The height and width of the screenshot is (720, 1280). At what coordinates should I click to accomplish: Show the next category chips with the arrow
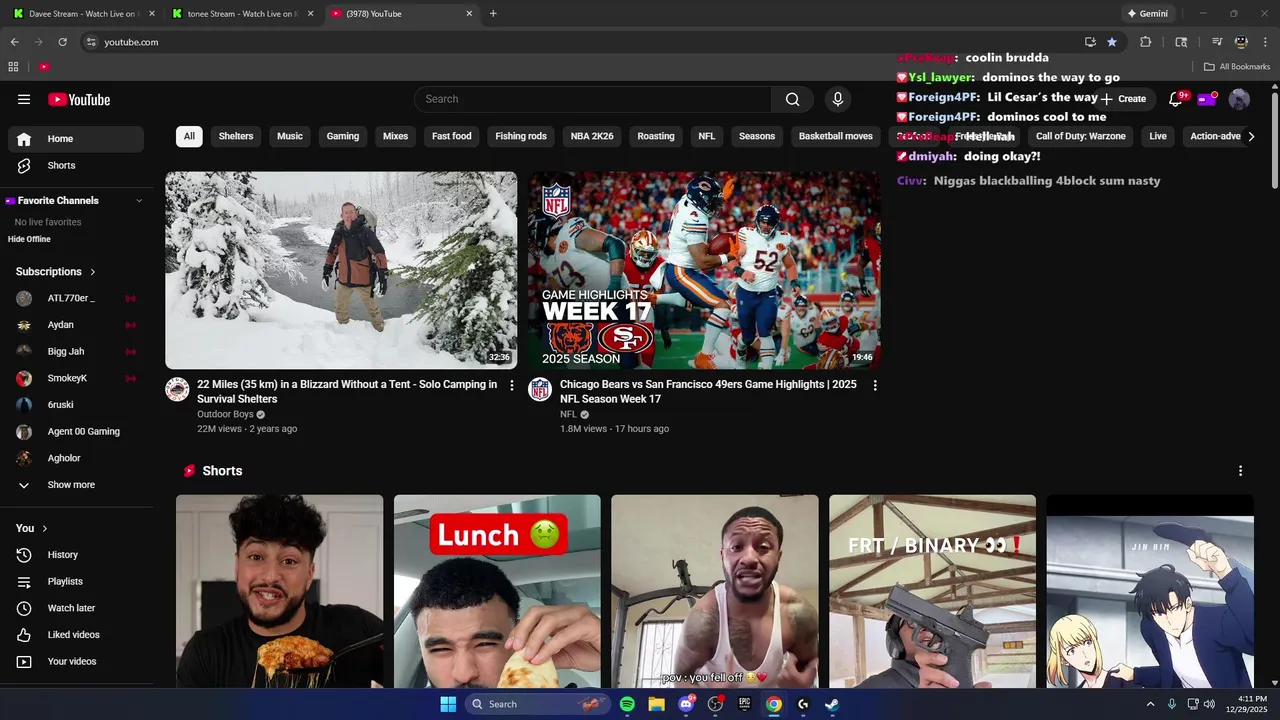point(1251,136)
